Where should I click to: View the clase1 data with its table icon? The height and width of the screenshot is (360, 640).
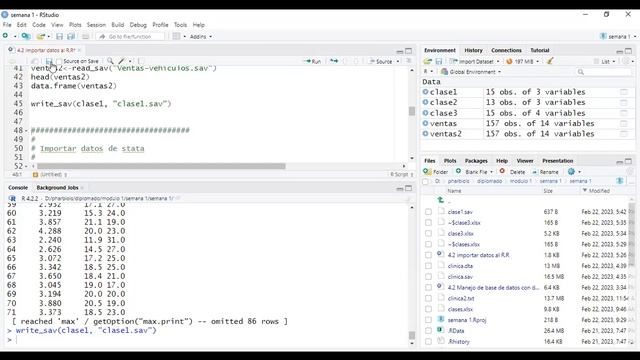(x=624, y=92)
